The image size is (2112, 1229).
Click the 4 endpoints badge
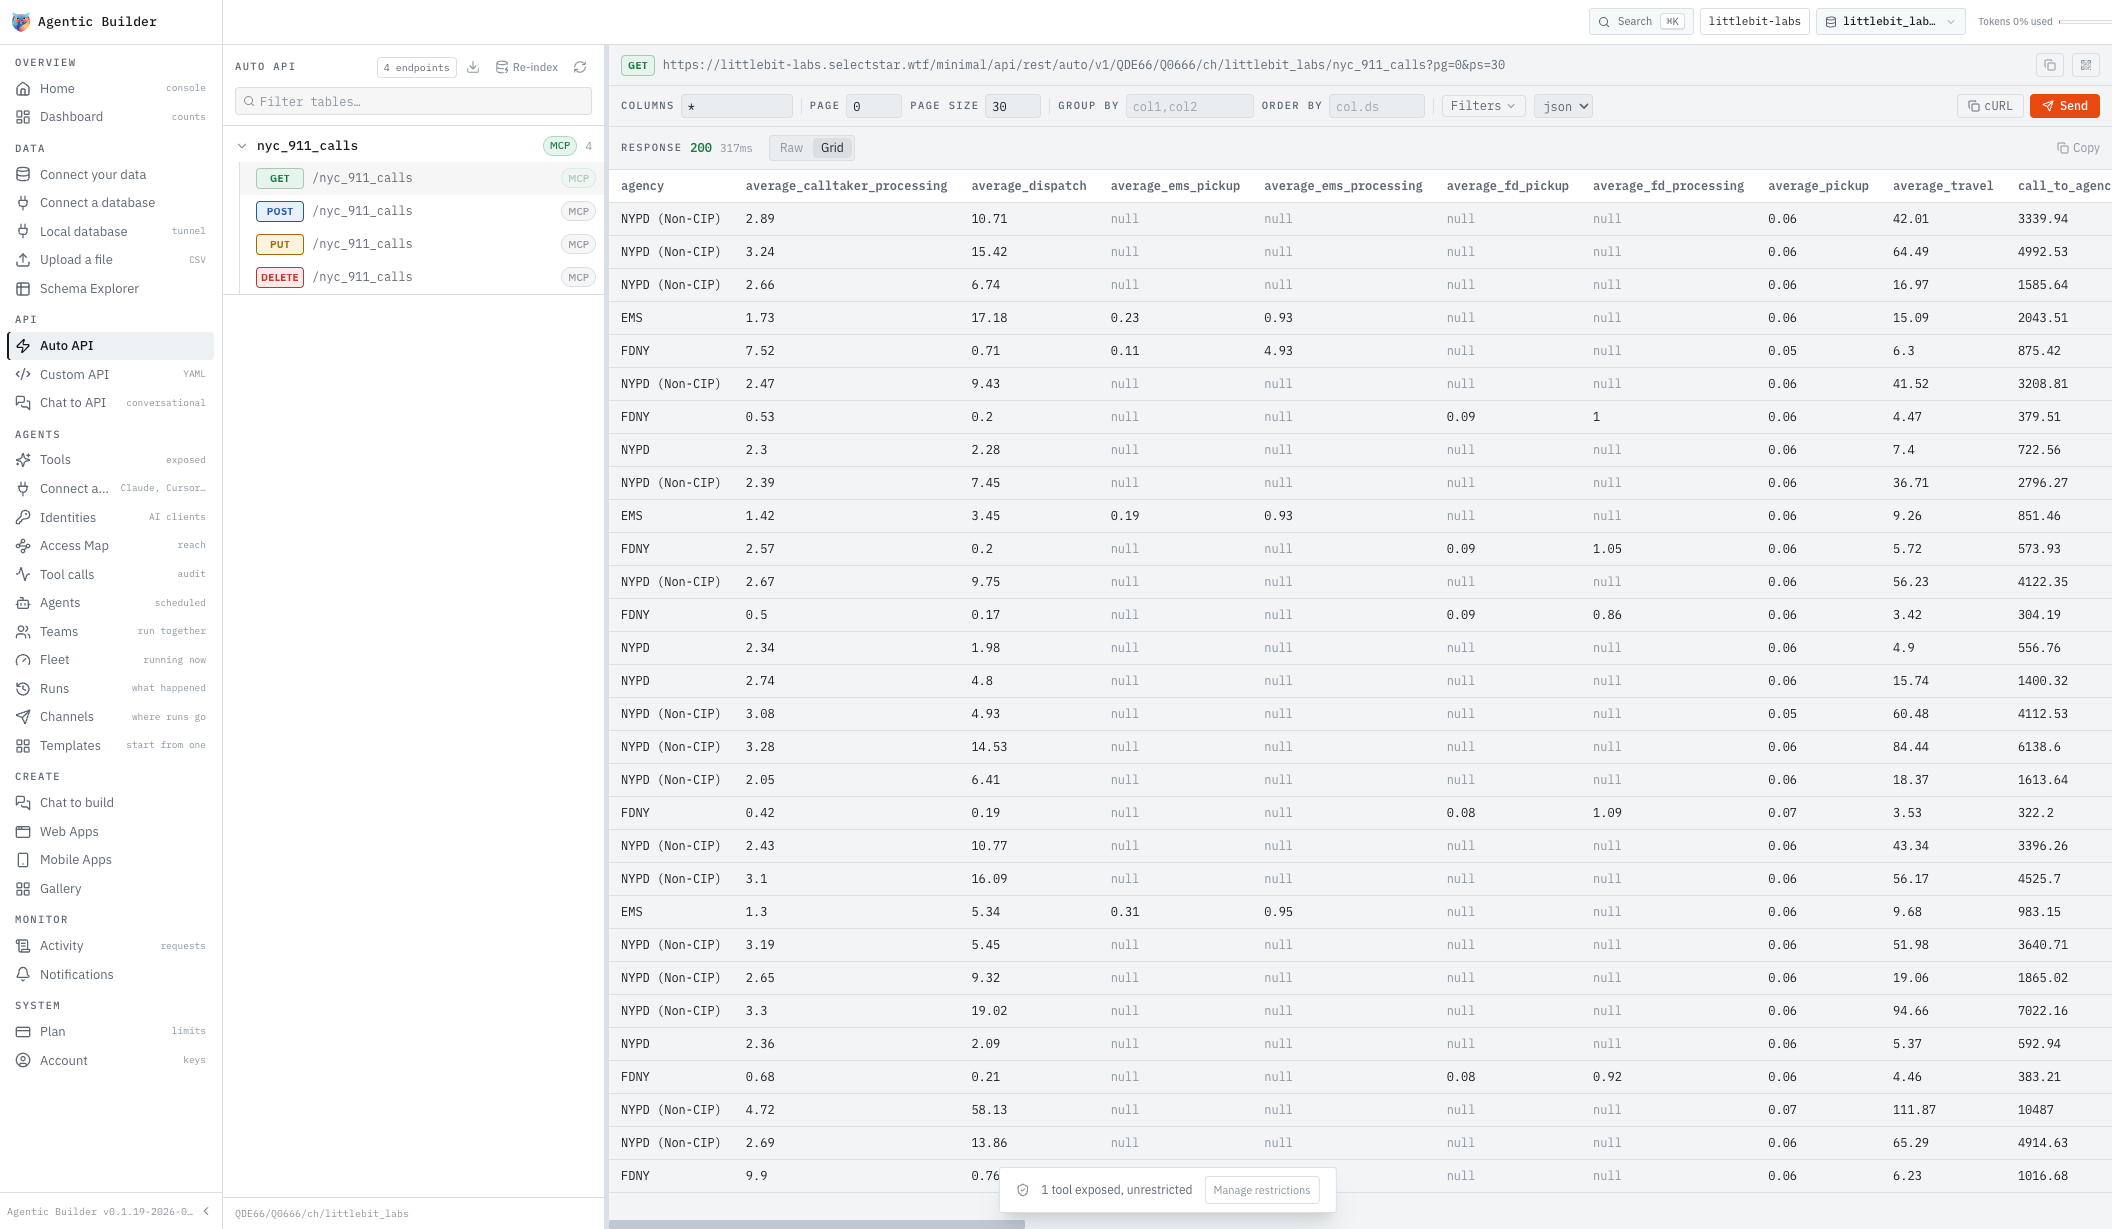pyautogui.click(x=417, y=67)
